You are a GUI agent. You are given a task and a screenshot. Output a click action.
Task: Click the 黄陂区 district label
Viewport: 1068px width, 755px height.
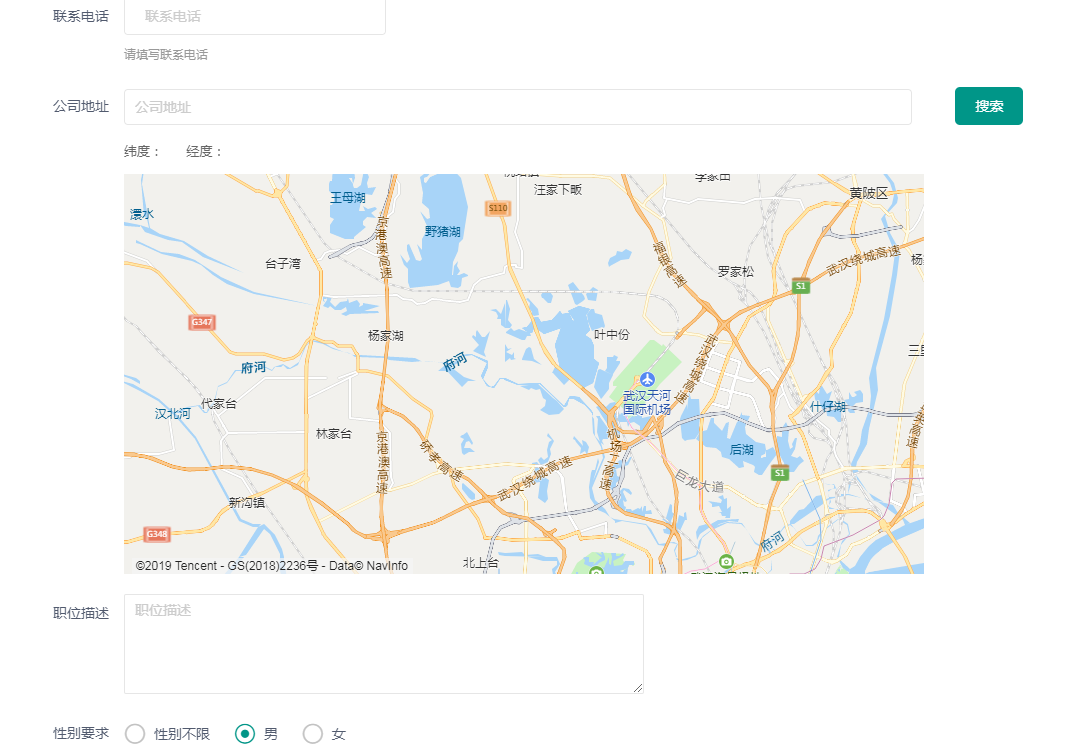pyautogui.click(x=868, y=194)
